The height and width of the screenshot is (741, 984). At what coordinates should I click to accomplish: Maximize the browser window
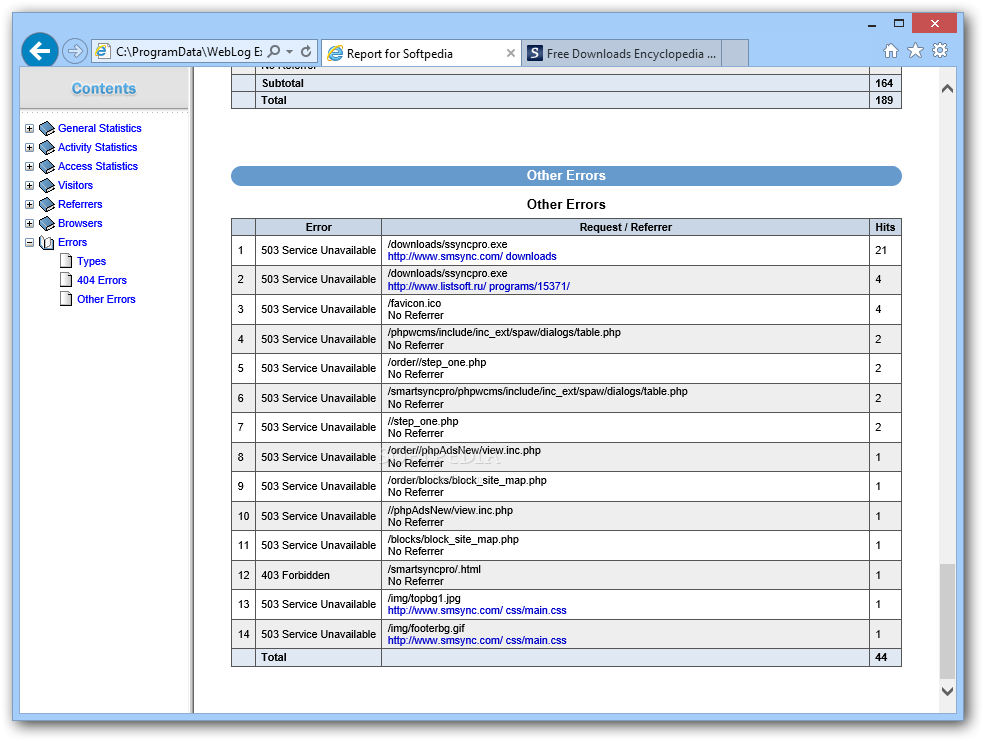click(899, 24)
